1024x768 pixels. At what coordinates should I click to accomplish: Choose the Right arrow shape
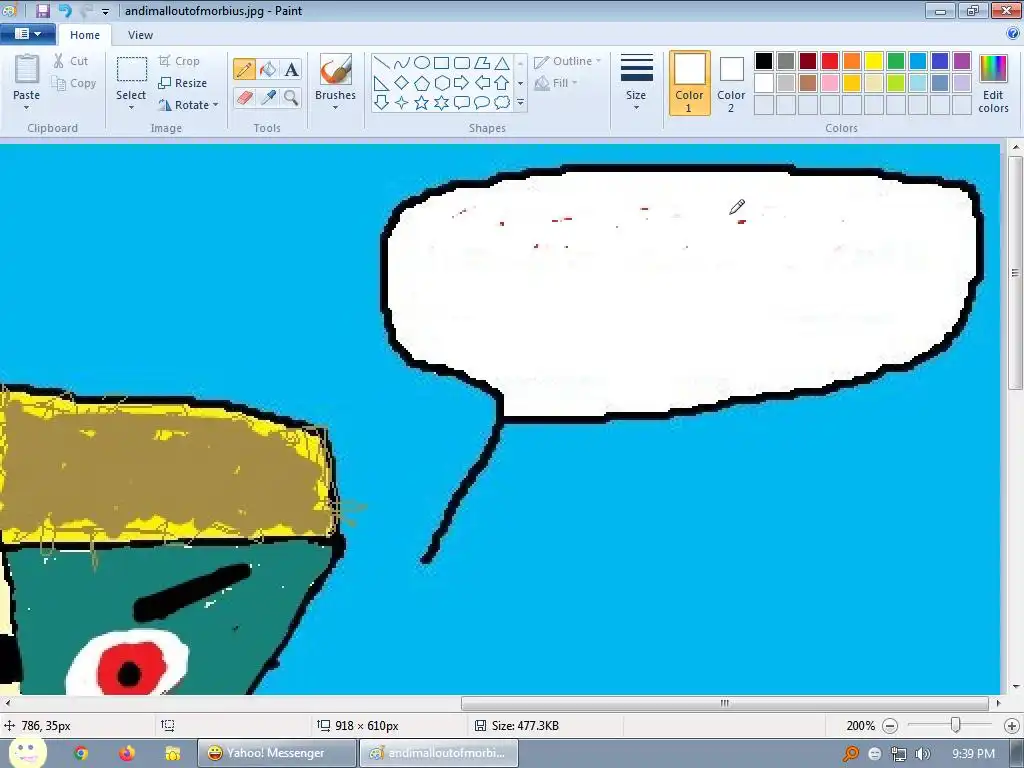tap(462, 83)
